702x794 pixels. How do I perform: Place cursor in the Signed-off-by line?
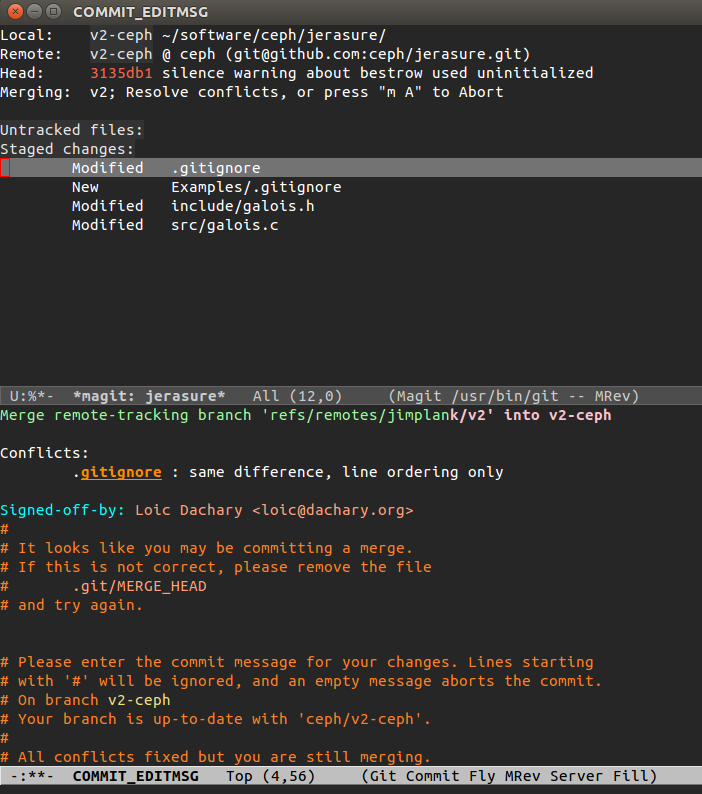207,510
